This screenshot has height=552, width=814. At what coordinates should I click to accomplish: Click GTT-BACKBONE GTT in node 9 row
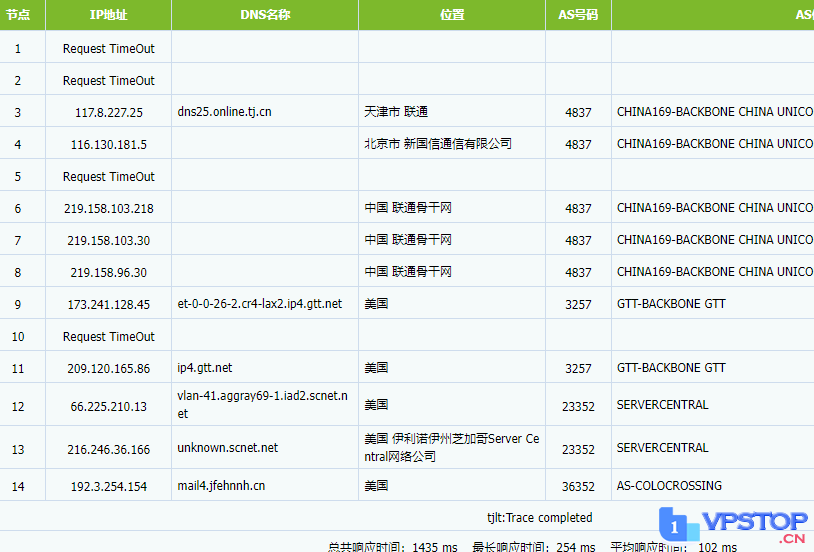click(x=671, y=304)
